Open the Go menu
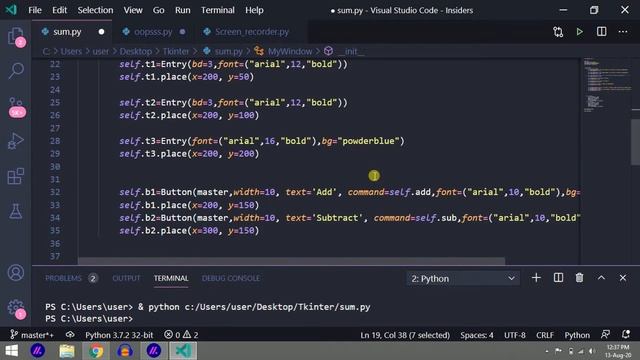 point(158,10)
